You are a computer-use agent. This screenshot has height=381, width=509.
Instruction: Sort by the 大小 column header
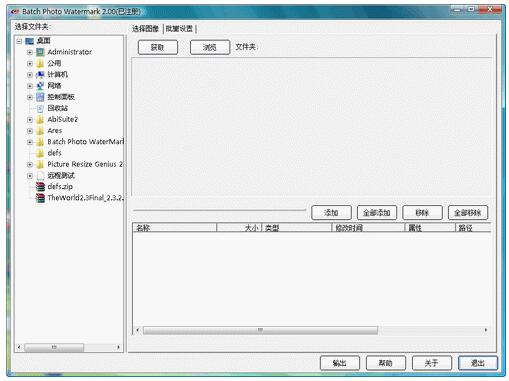[239, 228]
